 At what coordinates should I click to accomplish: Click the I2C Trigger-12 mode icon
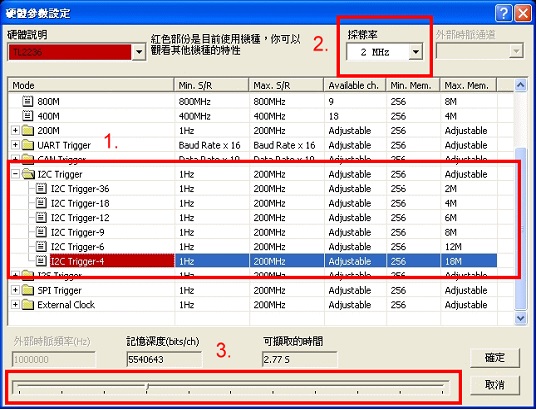pyautogui.click(x=41, y=218)
